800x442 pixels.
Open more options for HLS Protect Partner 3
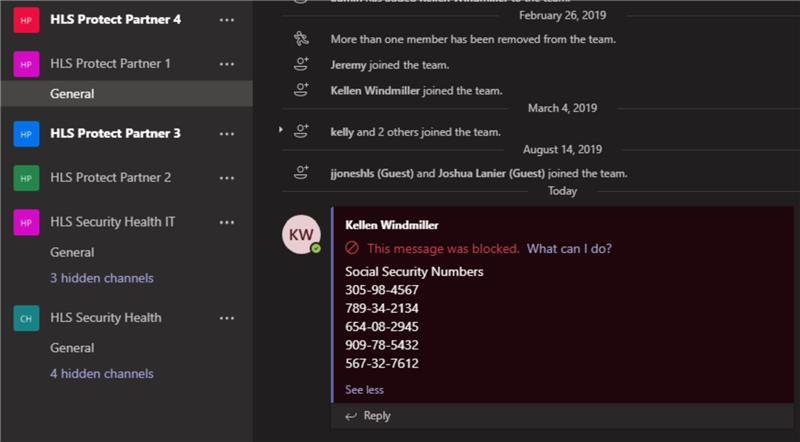(227, 133)
